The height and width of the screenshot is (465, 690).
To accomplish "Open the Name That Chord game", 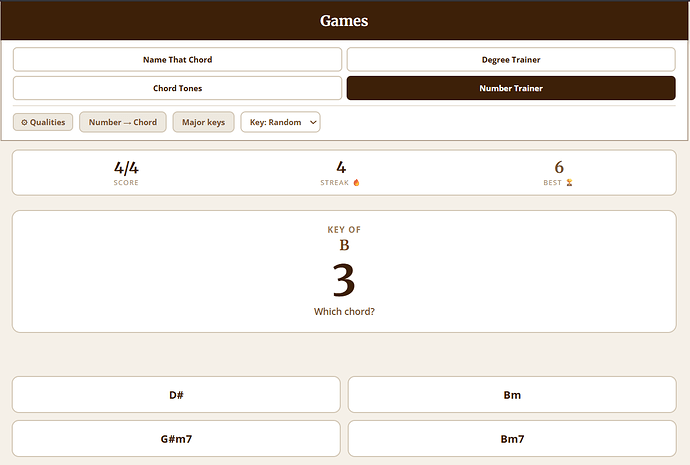I will [177, 59].
